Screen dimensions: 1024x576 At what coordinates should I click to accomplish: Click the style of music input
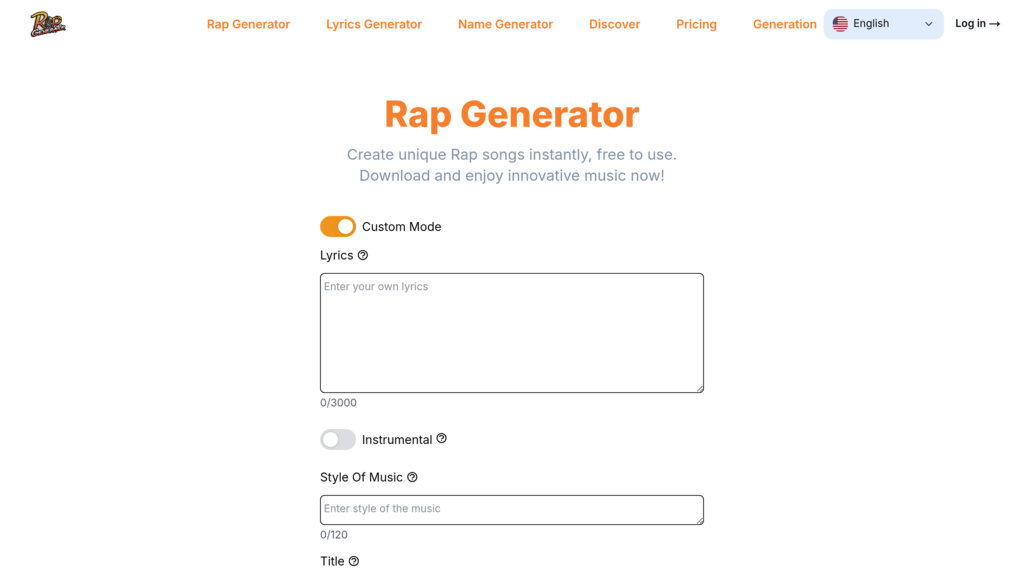(511, 509)
